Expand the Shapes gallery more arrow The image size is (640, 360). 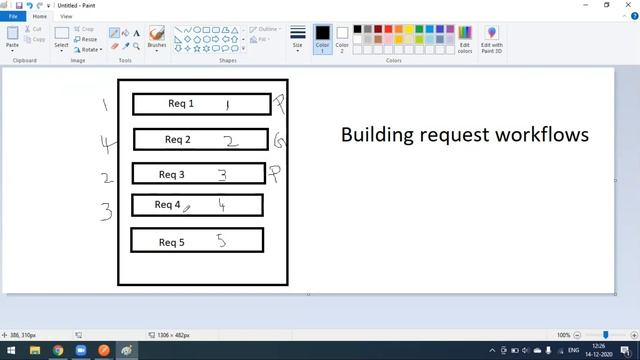point(243,49)
